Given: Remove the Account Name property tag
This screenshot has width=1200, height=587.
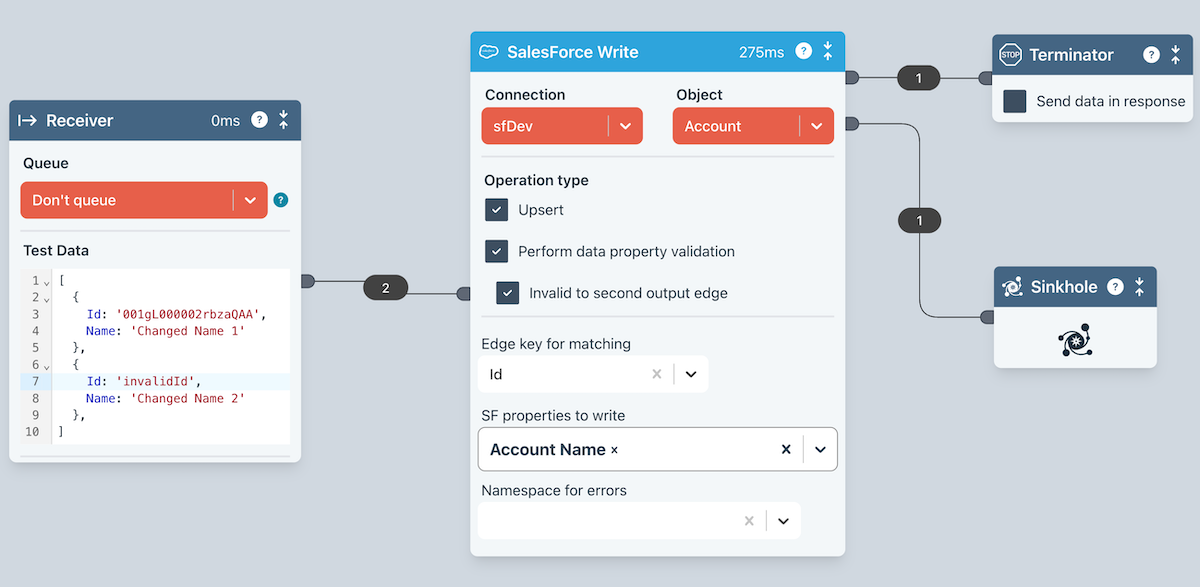Looking at the screenshot, I should 614,450.
